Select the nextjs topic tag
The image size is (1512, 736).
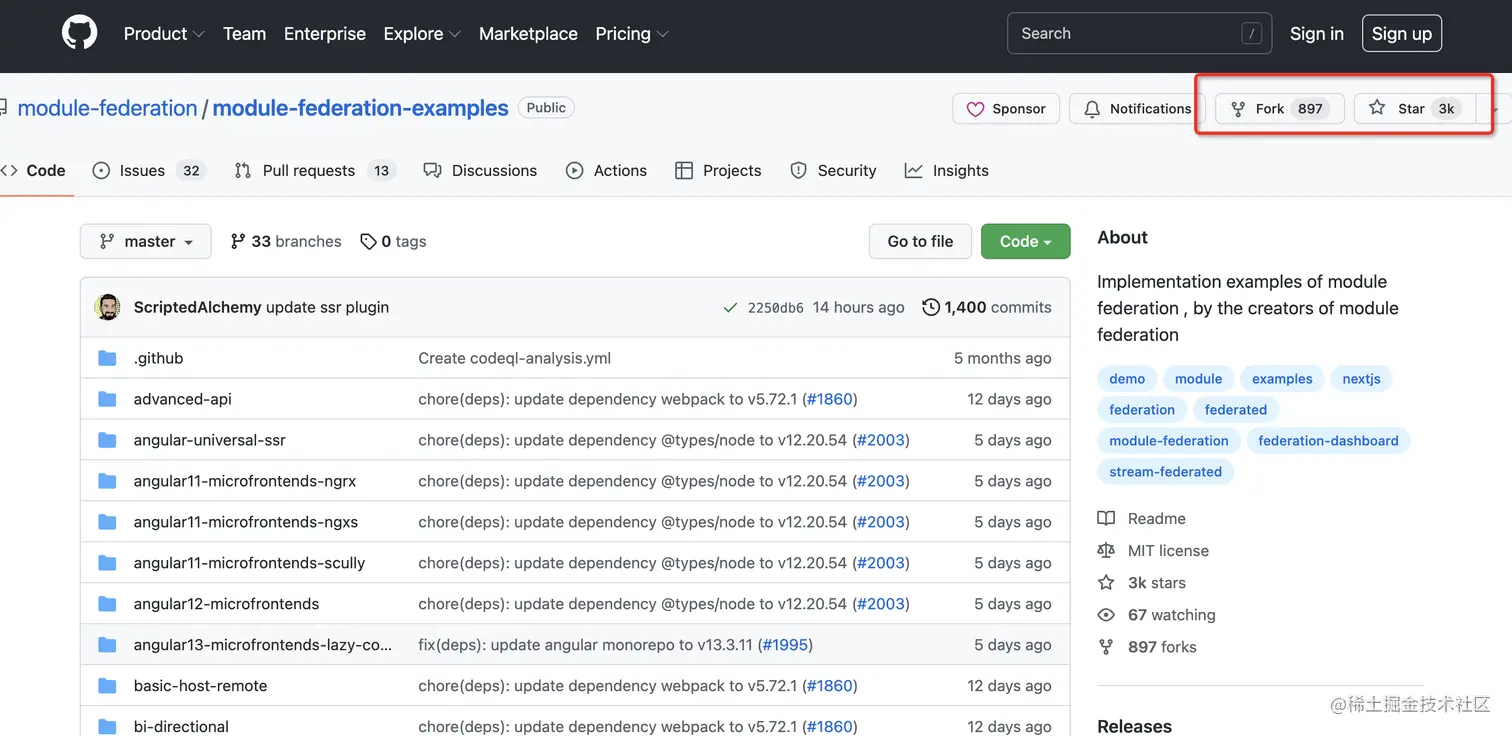pyautogui.click(x=1361, y=379)
